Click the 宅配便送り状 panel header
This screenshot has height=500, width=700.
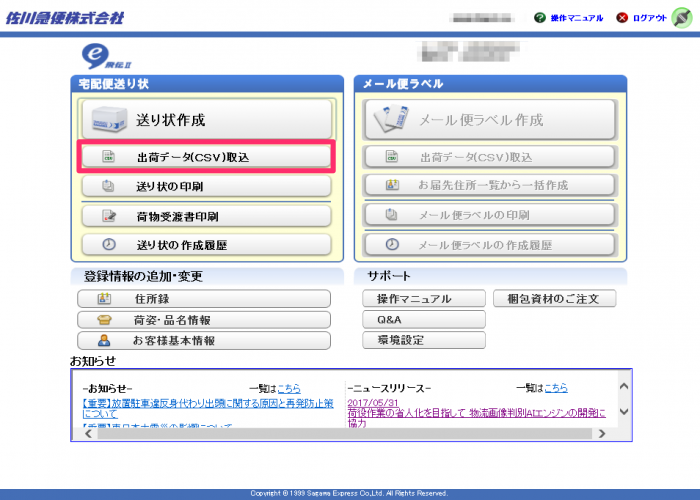tap(207, 83)
